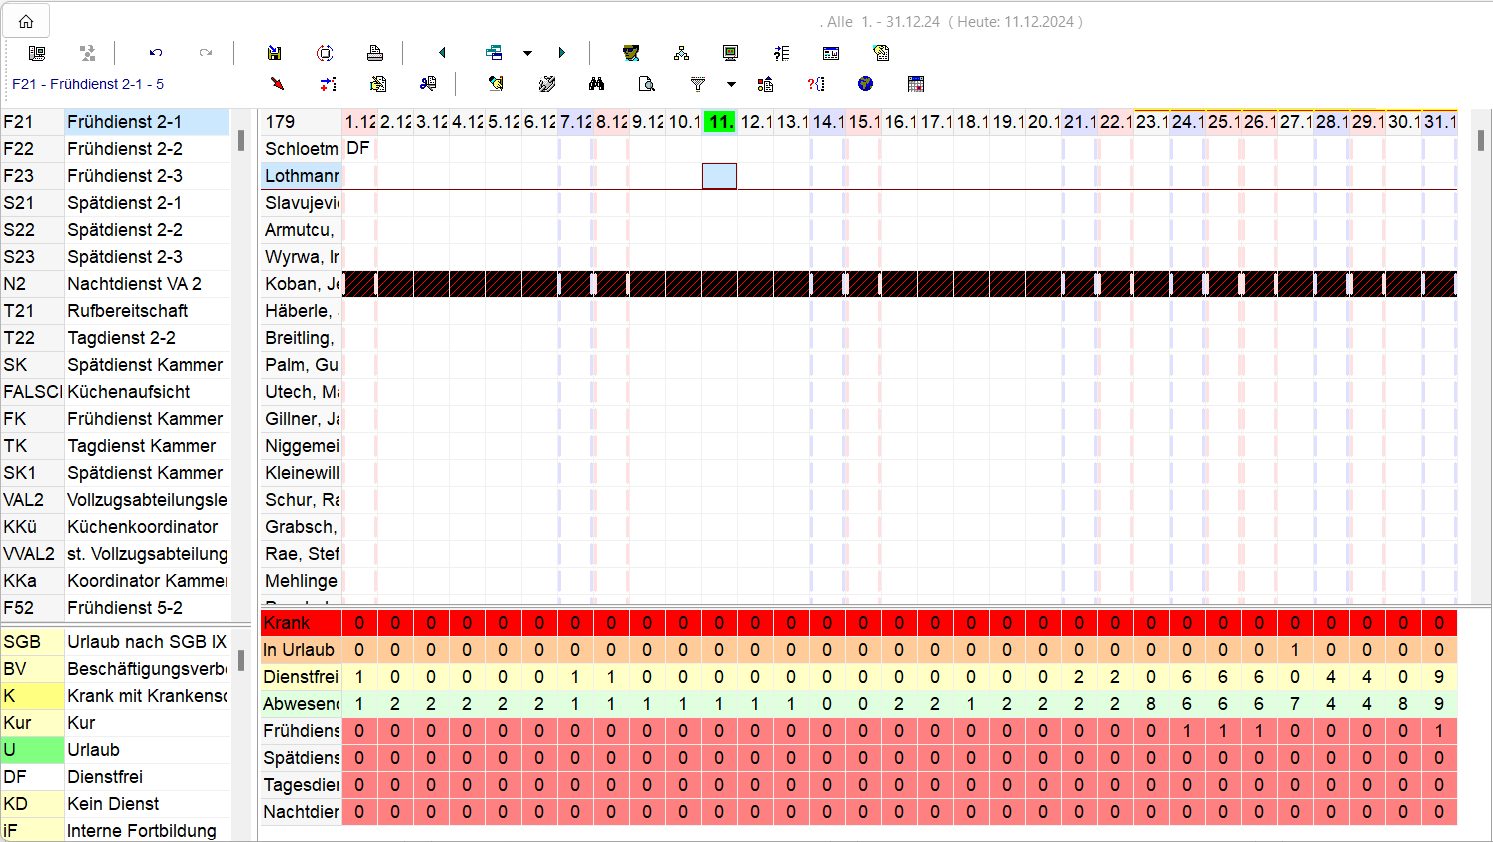Expand the dropdown arrow beside the windows icon
Image resolution: width=1493 pixels, height=842 pixels.
click(x=527, y=53)
